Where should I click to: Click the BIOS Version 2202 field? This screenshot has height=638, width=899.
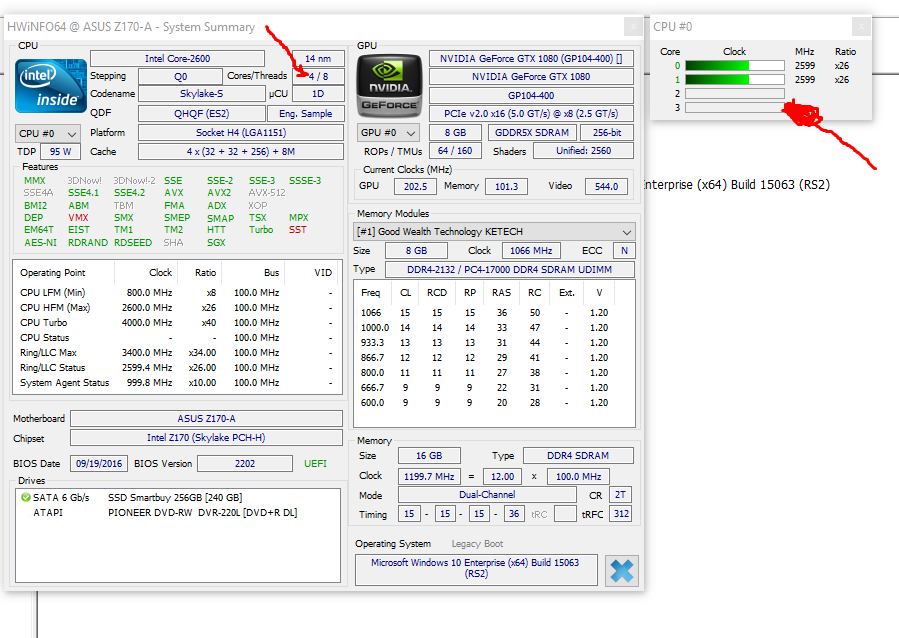[x=245, y=463]
